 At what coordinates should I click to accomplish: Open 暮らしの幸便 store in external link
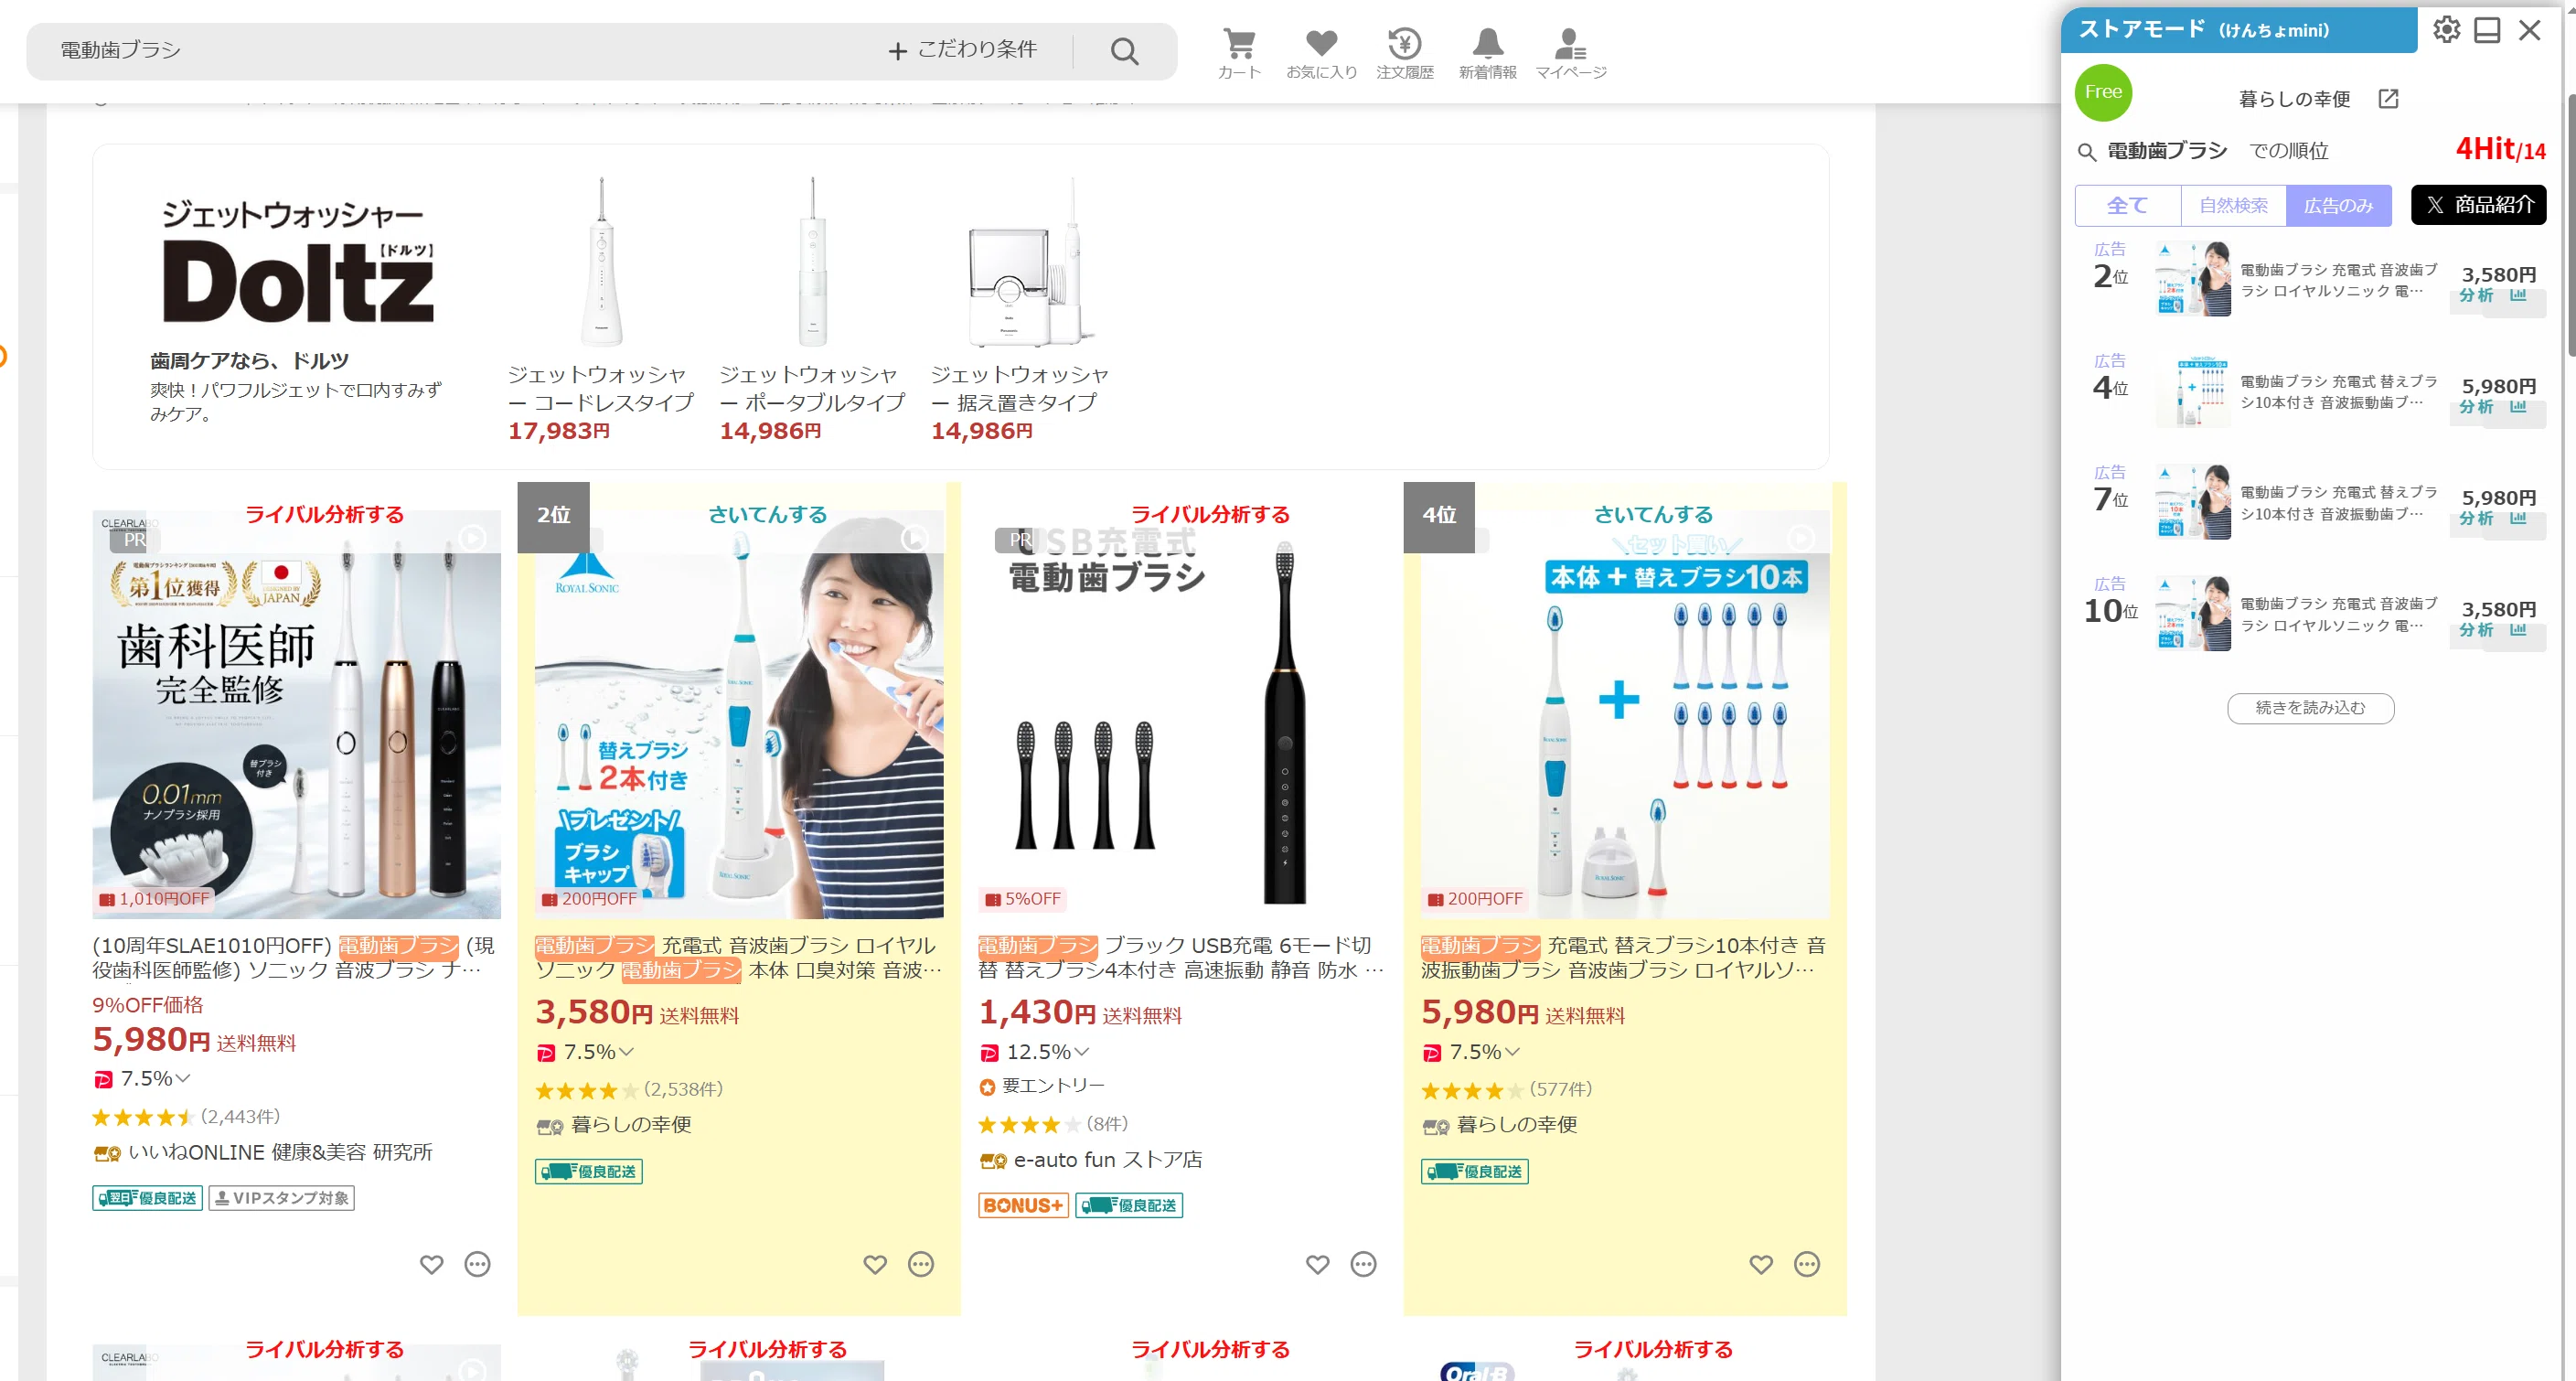pos(2388,98)
